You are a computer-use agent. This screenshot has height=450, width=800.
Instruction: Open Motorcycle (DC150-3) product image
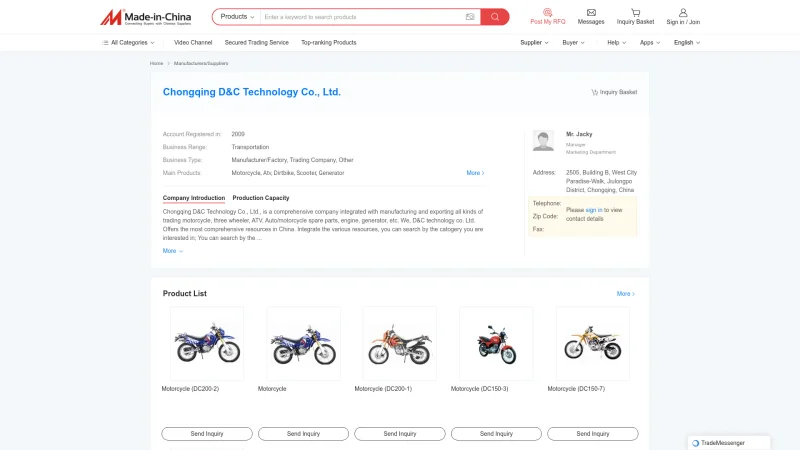click(496, 343)
